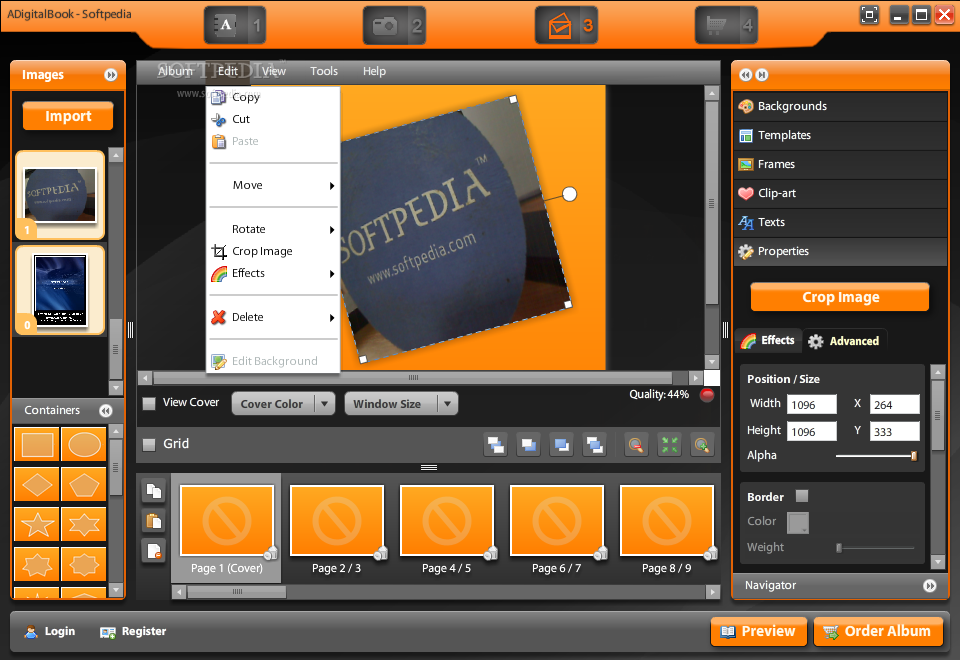Click the orange Crop Image button
Viewport: 960px width, 660px height.
pyautogui.click(x=840, y=297)
